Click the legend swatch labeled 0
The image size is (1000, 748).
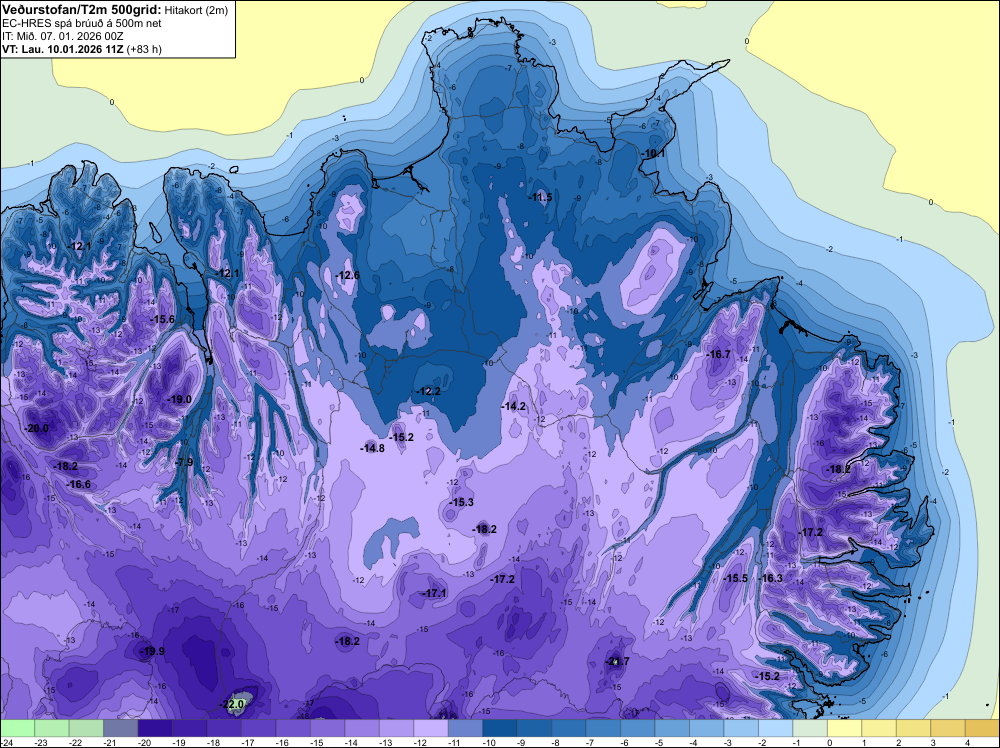844,728
